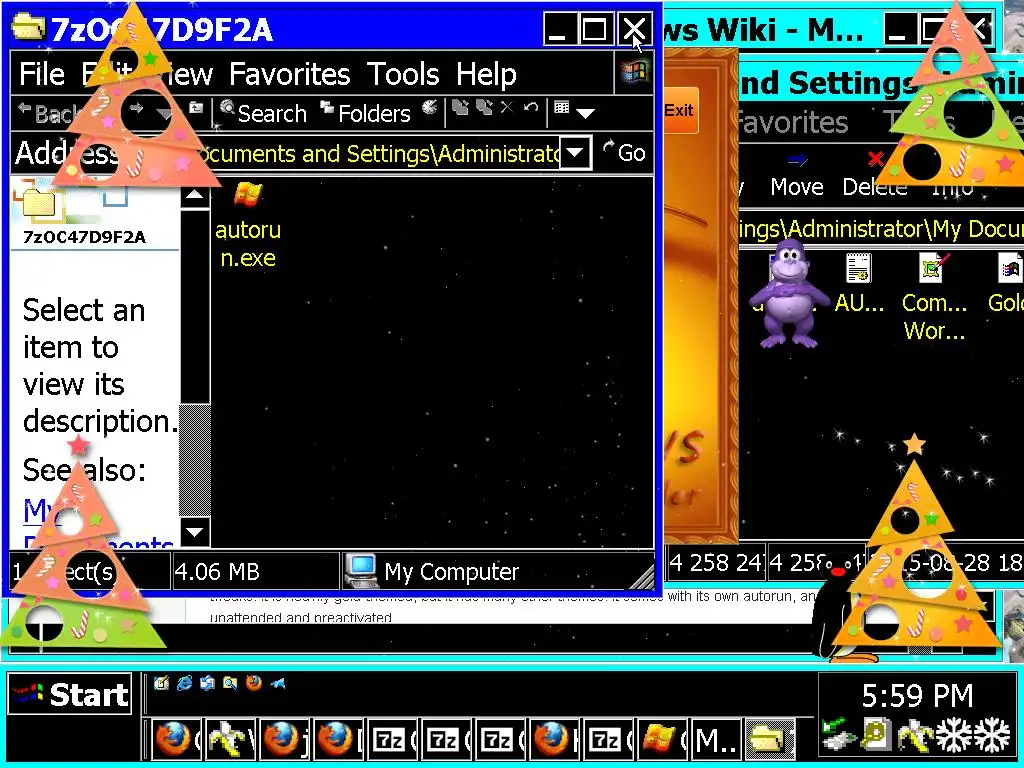Open the File menu

pos(42,74)
